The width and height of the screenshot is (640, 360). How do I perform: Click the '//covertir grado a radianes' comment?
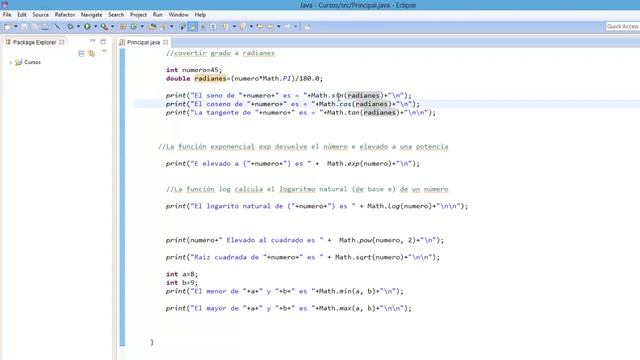pyautogui.click(x=220, y=53)
